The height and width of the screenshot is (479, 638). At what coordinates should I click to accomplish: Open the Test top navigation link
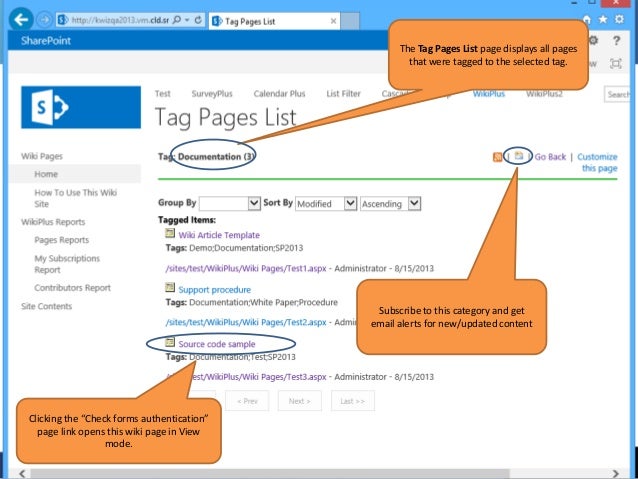(x=163, y=94)
